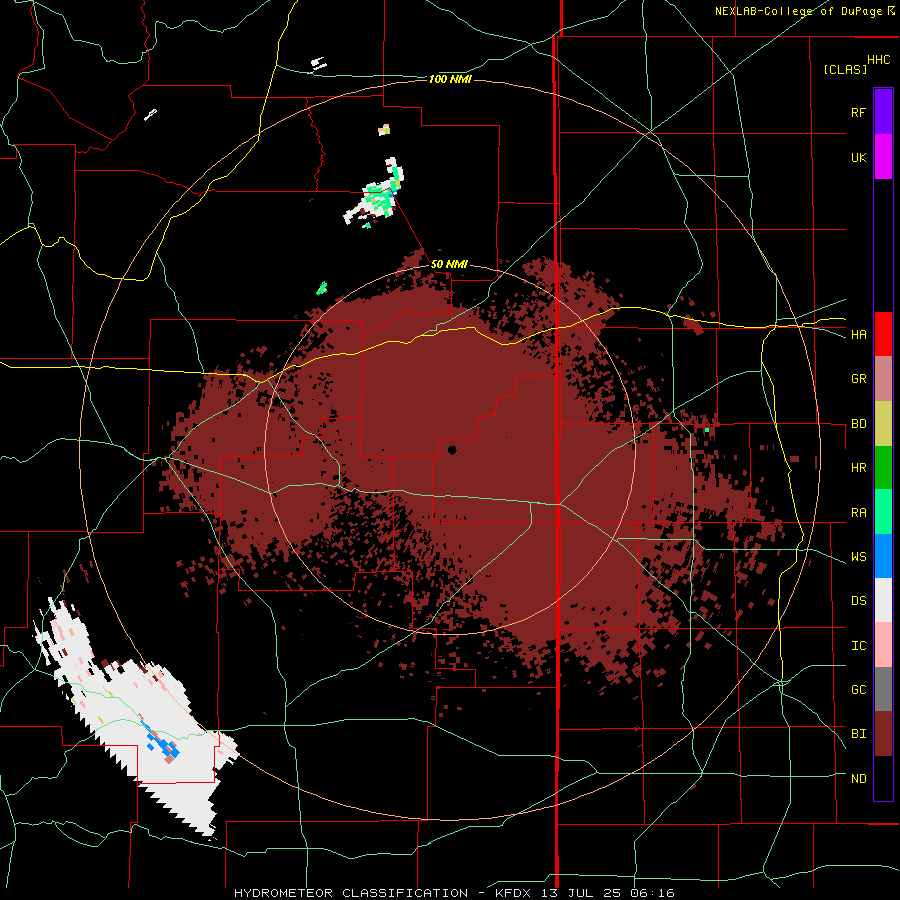Click the UK legend label
This screenshot has width=900, height=900.
858,157
